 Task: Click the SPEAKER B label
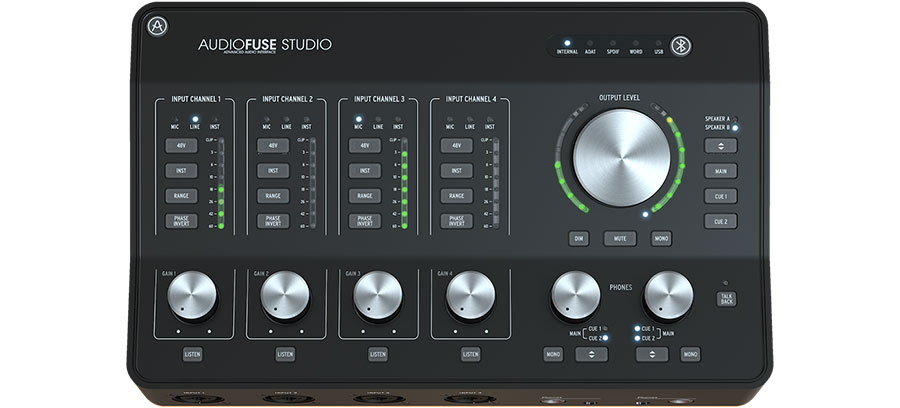point(717,127)
